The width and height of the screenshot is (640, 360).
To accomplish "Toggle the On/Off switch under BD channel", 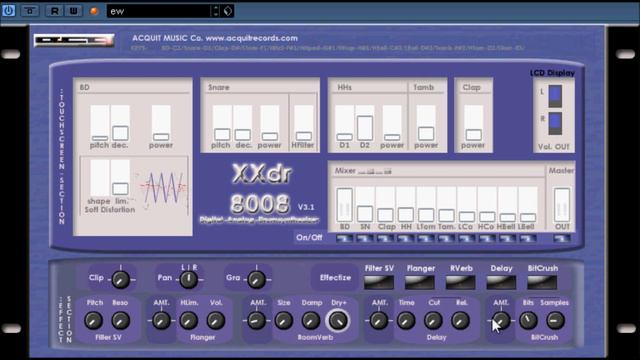I will pyautogui.click(x=344, y=238).
